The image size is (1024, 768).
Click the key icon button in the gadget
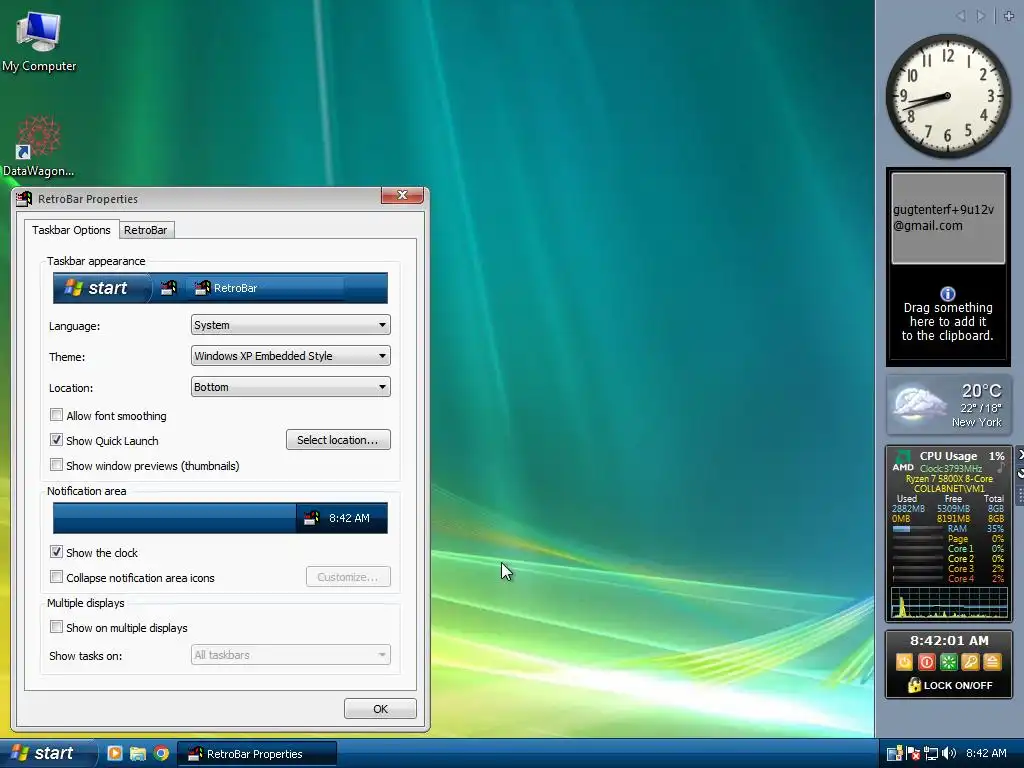pos(970,662)
